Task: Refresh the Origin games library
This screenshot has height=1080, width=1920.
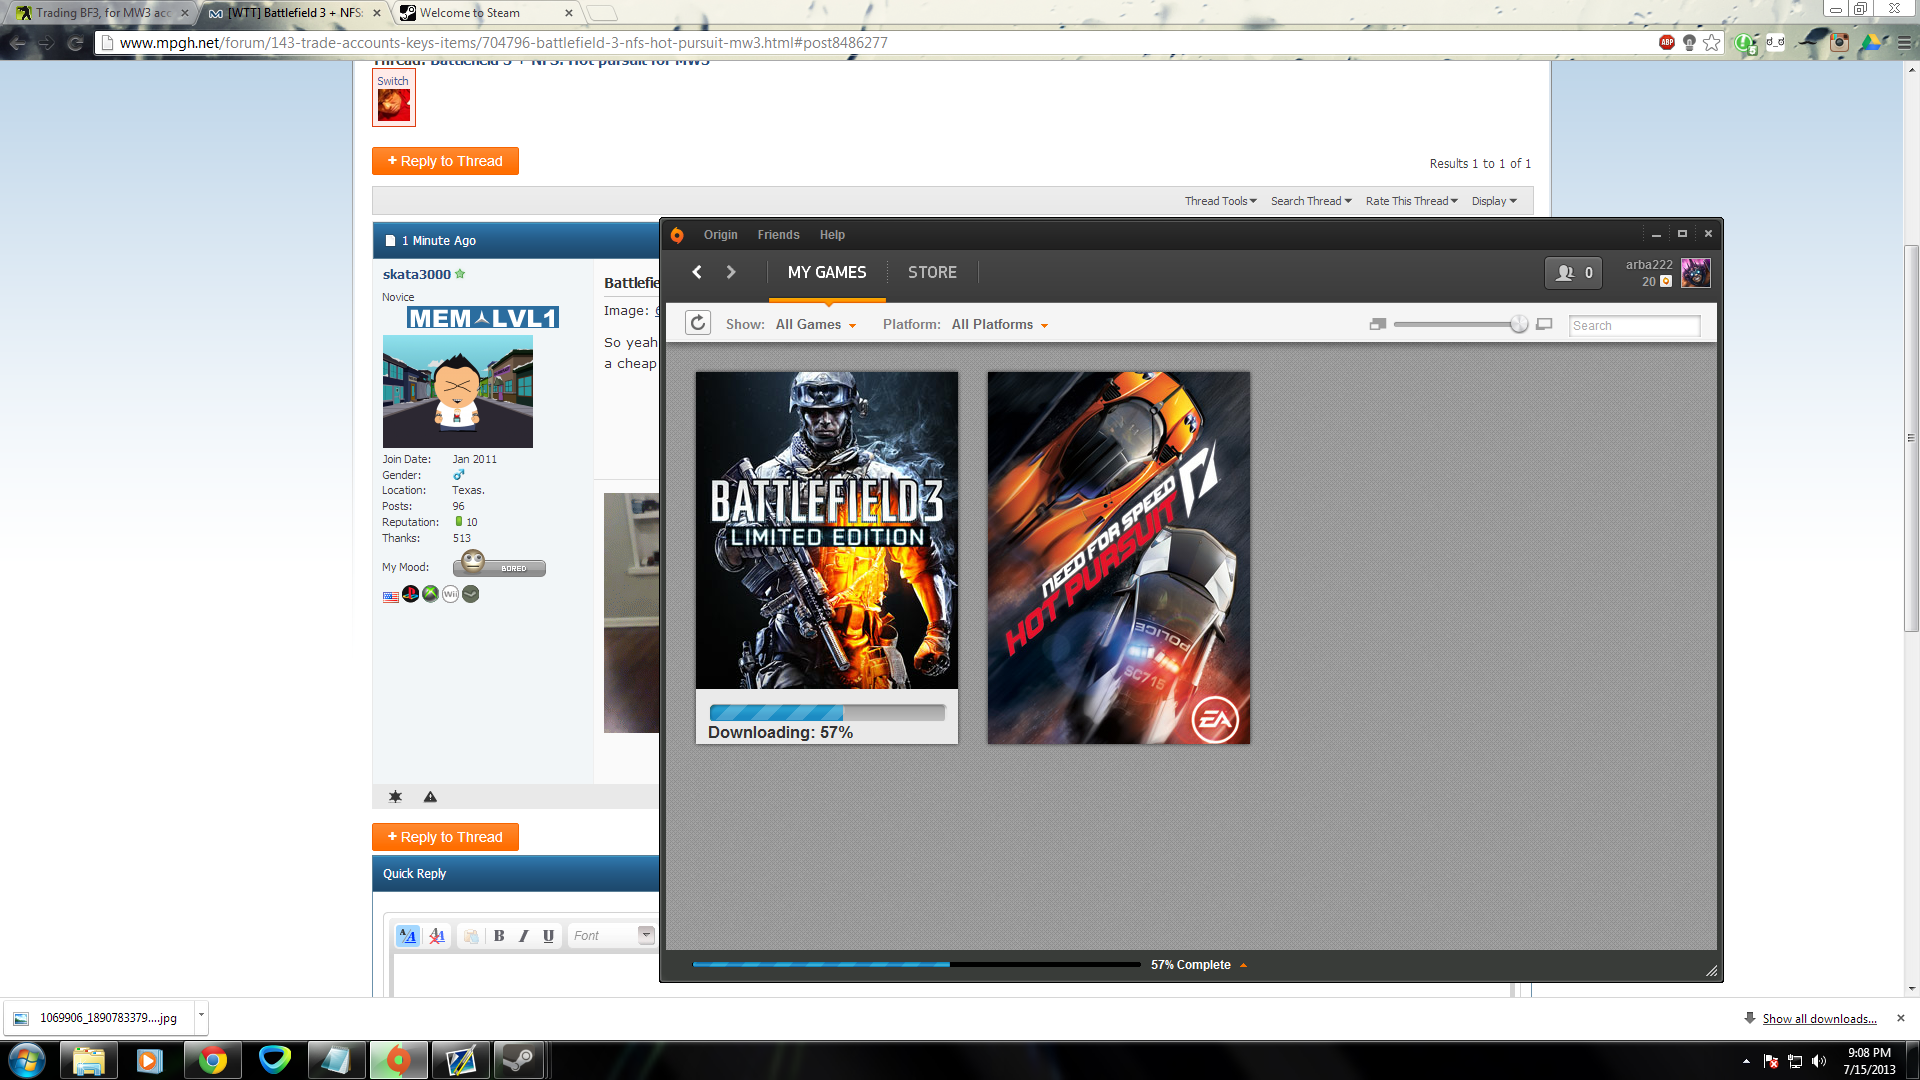Action: pyautogui.click(x=698, y=323)
